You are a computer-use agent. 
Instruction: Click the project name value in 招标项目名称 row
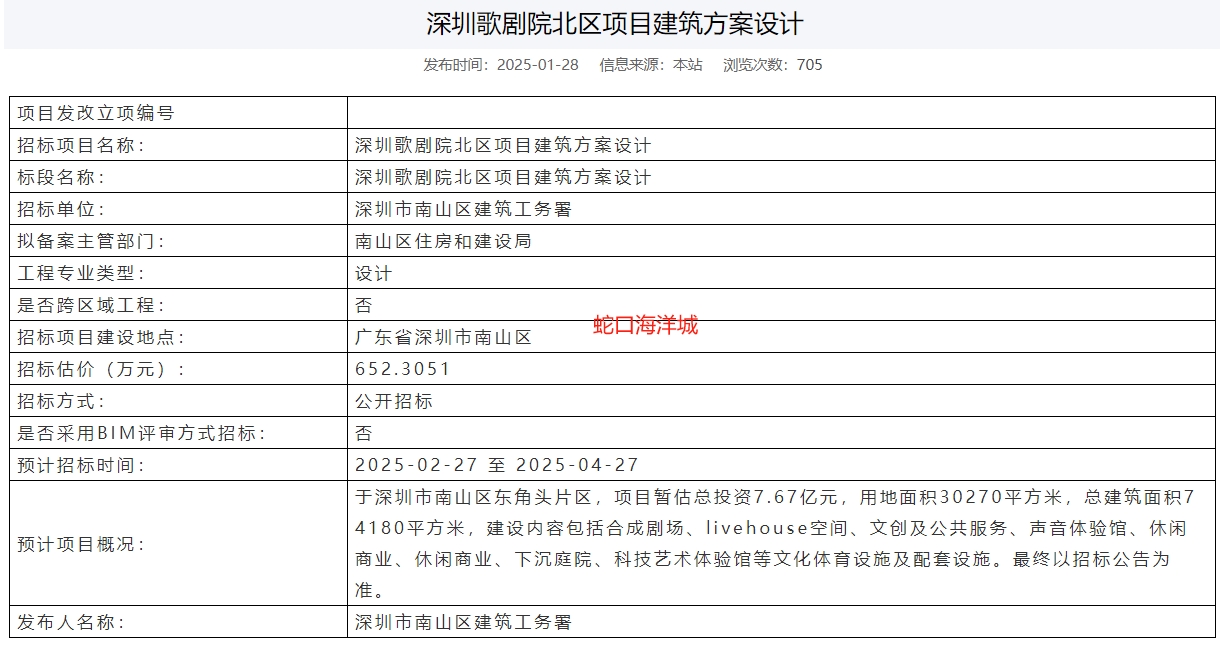tap(503, 145)
